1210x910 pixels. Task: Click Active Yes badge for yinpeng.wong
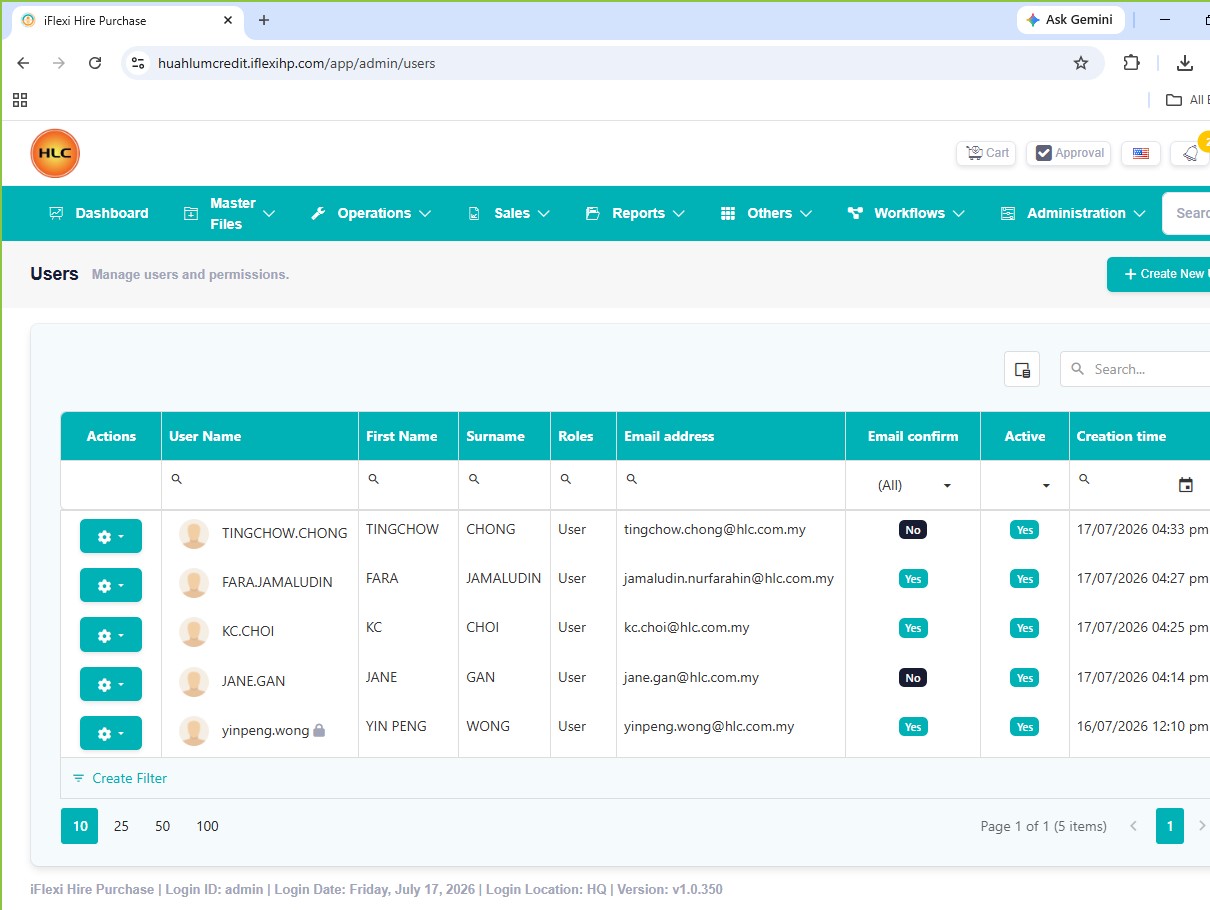[x=1025, y=727]
